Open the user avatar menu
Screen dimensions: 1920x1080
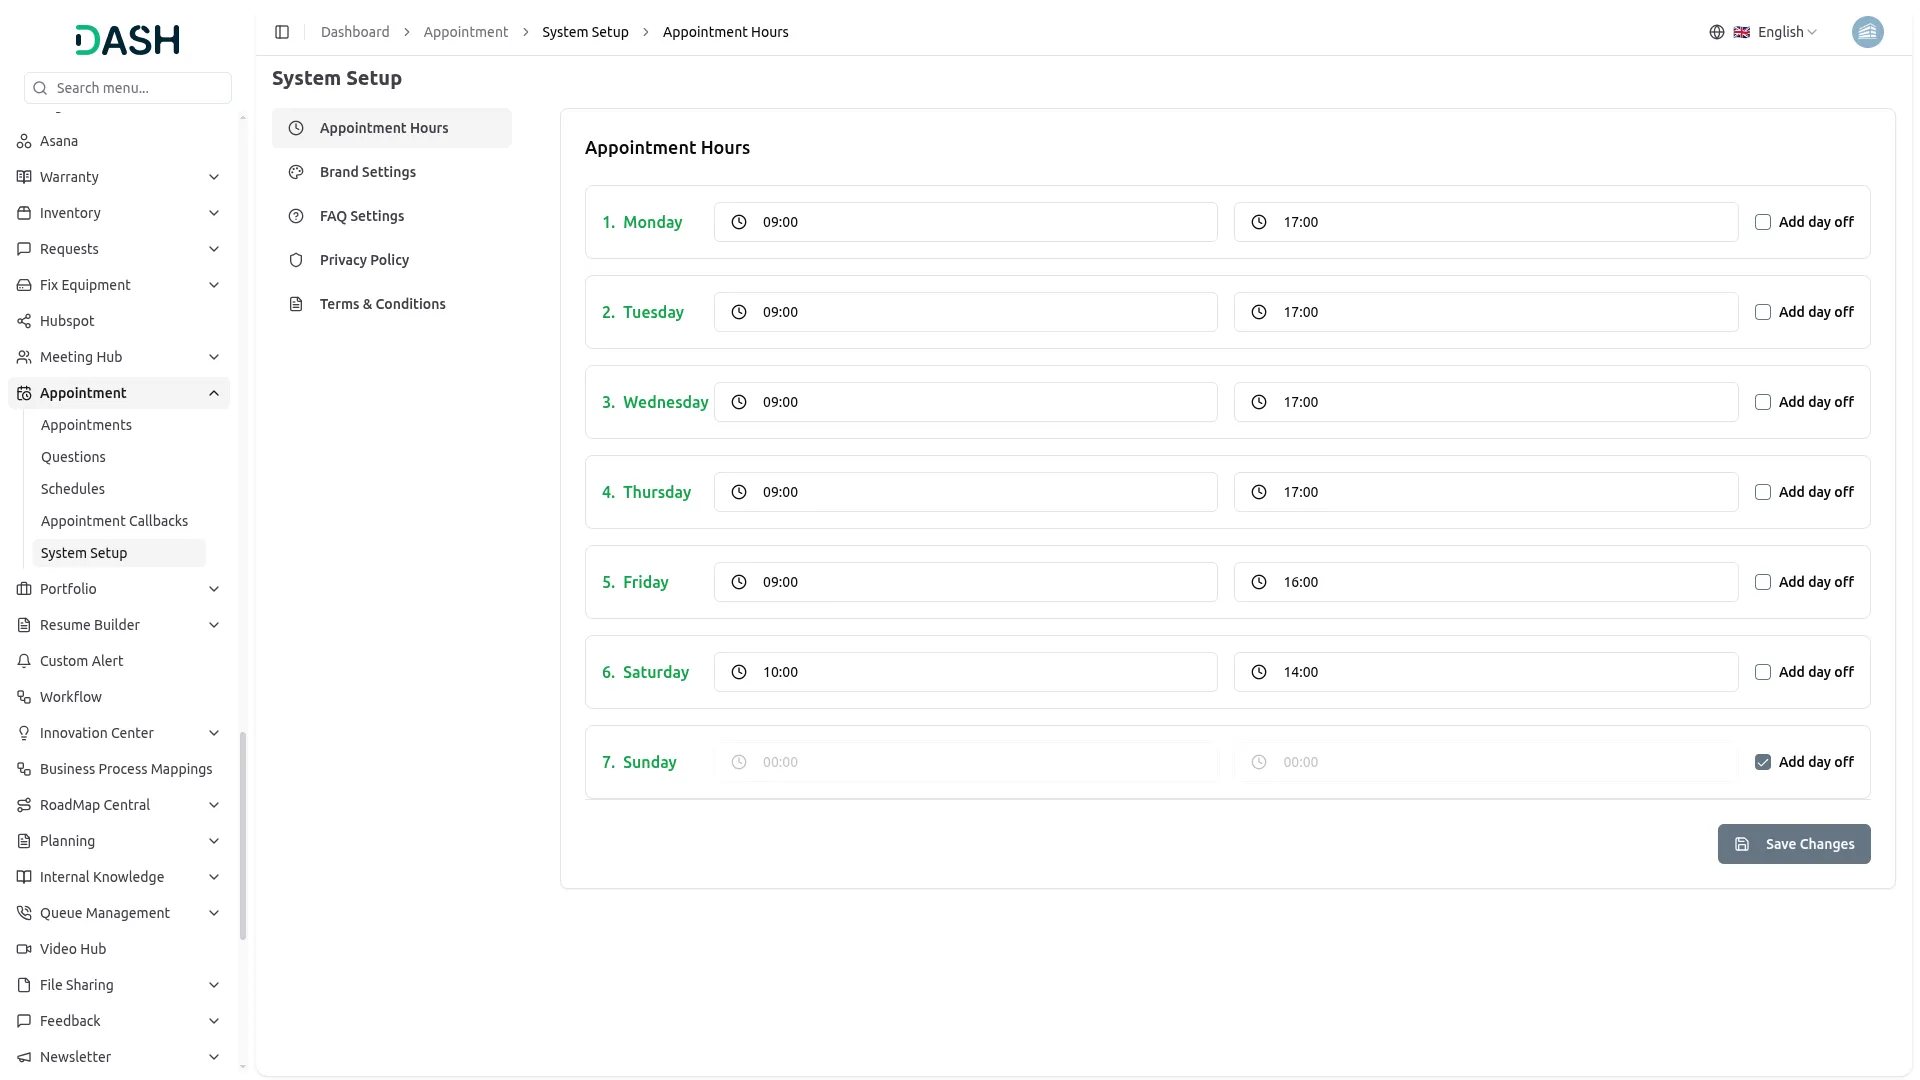tap(1867, 32)
